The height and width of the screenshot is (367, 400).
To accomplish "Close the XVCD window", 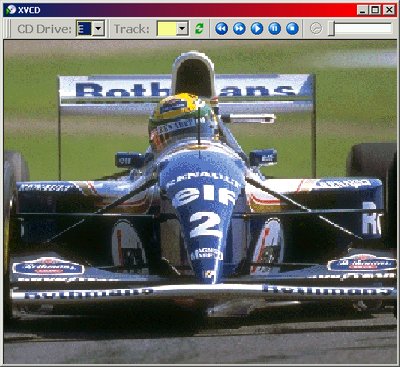I will tap(389, 10).
